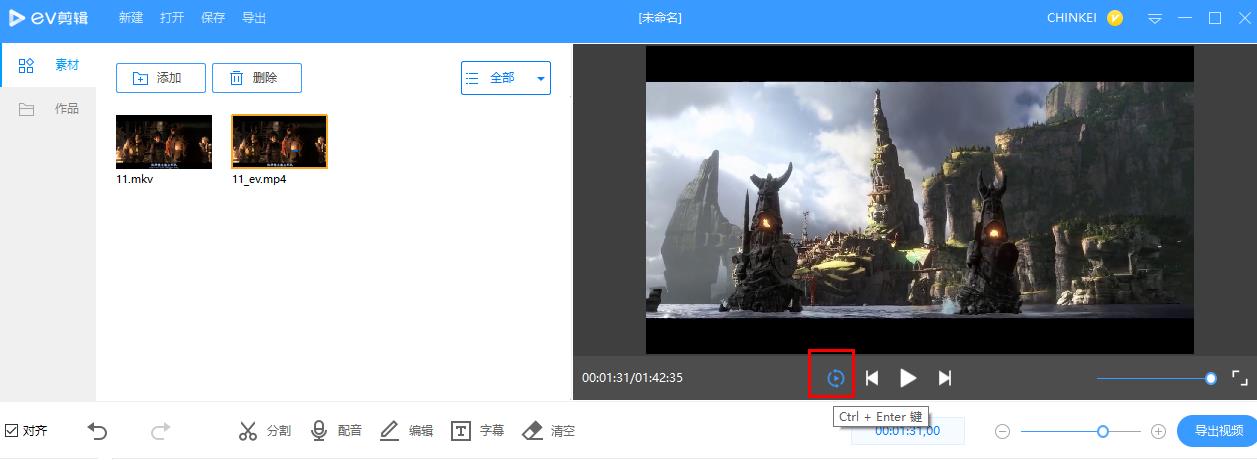
Task: Click the 添加 add material button
Action: click(161, 78)
